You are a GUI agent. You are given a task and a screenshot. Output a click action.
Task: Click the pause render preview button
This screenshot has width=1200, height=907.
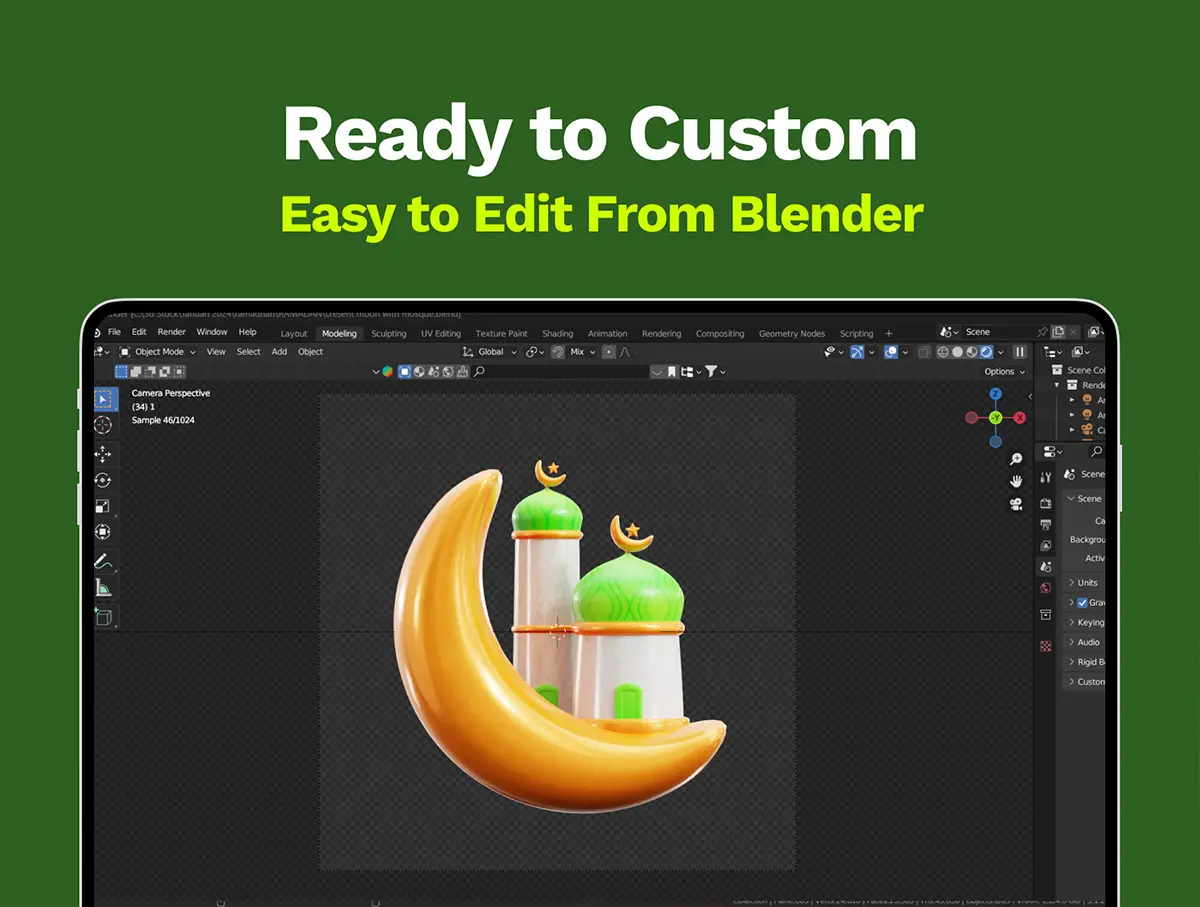click(x=1020, y=352)
